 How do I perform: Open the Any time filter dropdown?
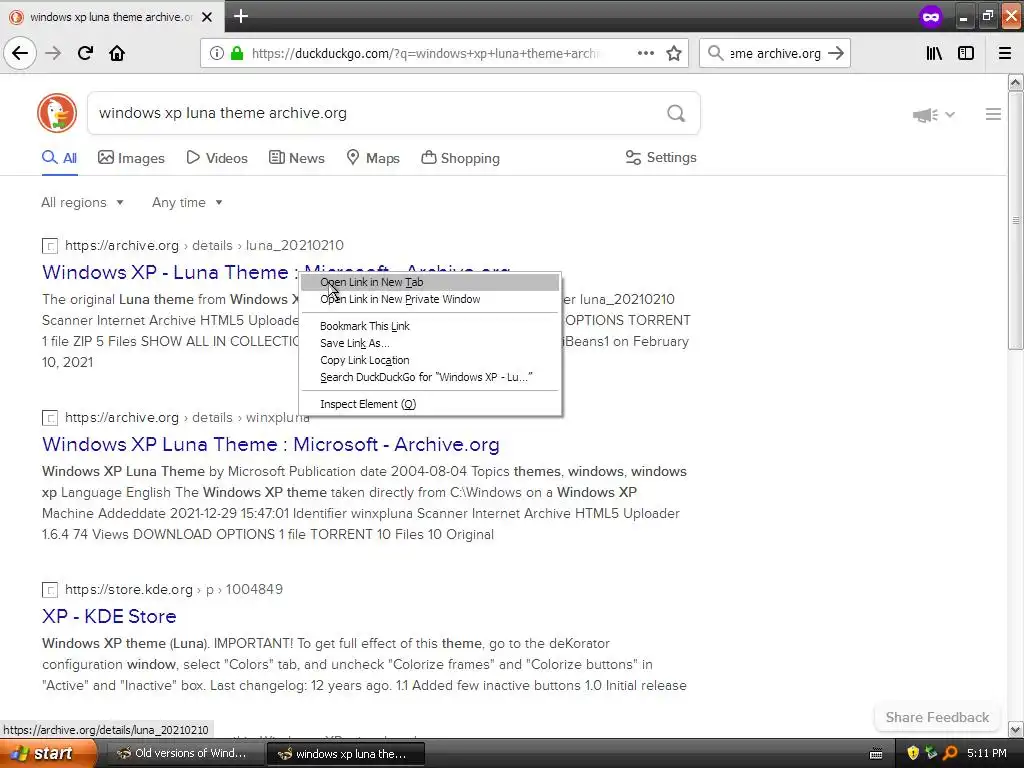coord(187,202)
